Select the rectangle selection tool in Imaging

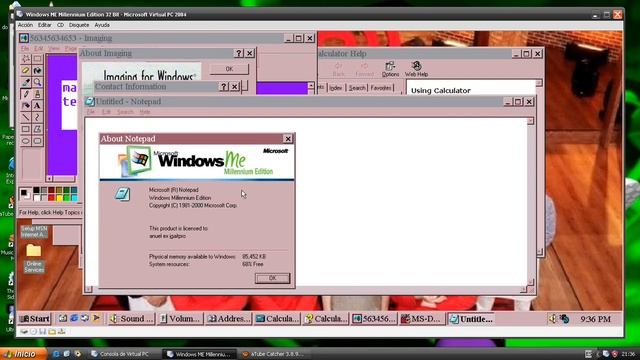(37, 59)
